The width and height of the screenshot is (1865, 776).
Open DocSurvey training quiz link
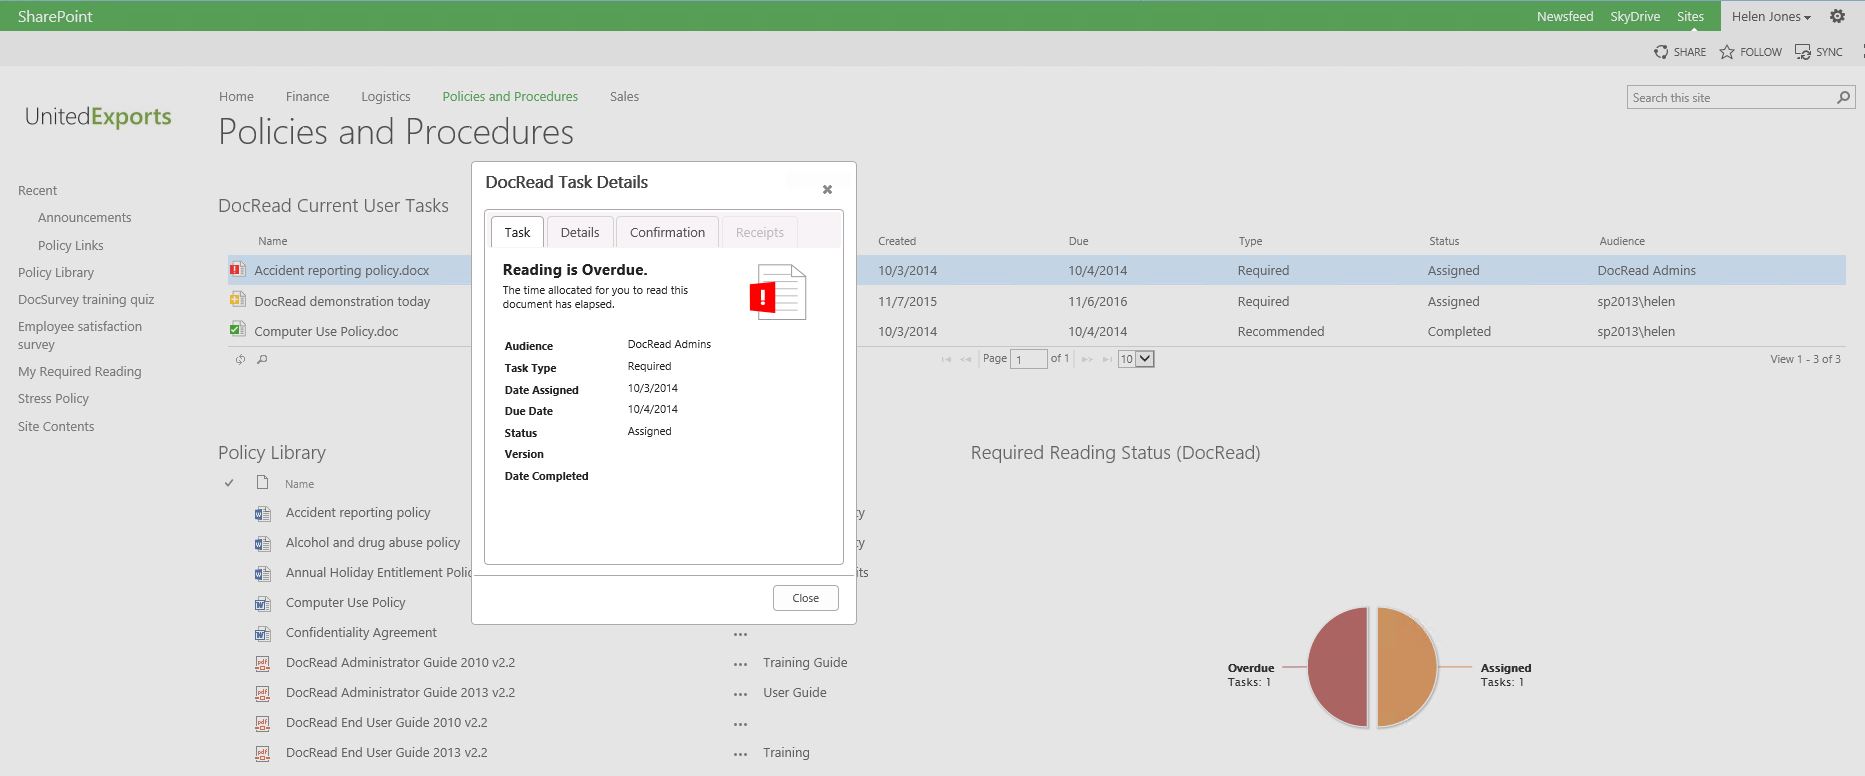tap(86, 299)
